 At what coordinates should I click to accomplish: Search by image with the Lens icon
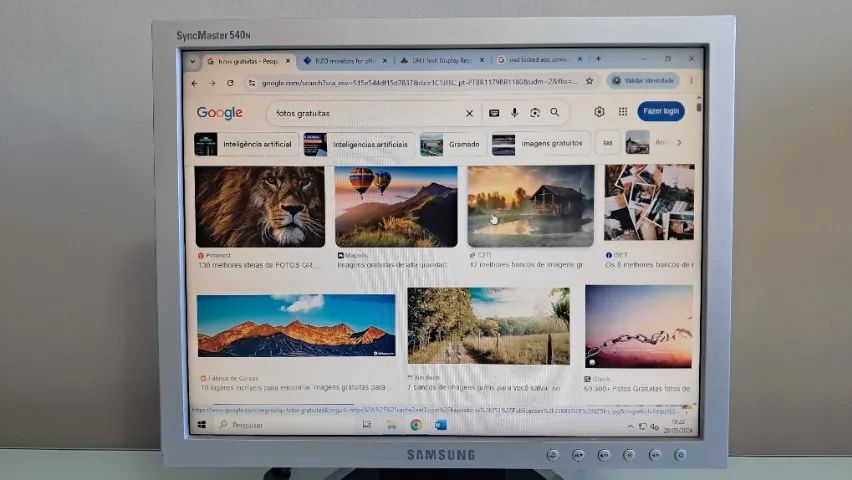535,113
